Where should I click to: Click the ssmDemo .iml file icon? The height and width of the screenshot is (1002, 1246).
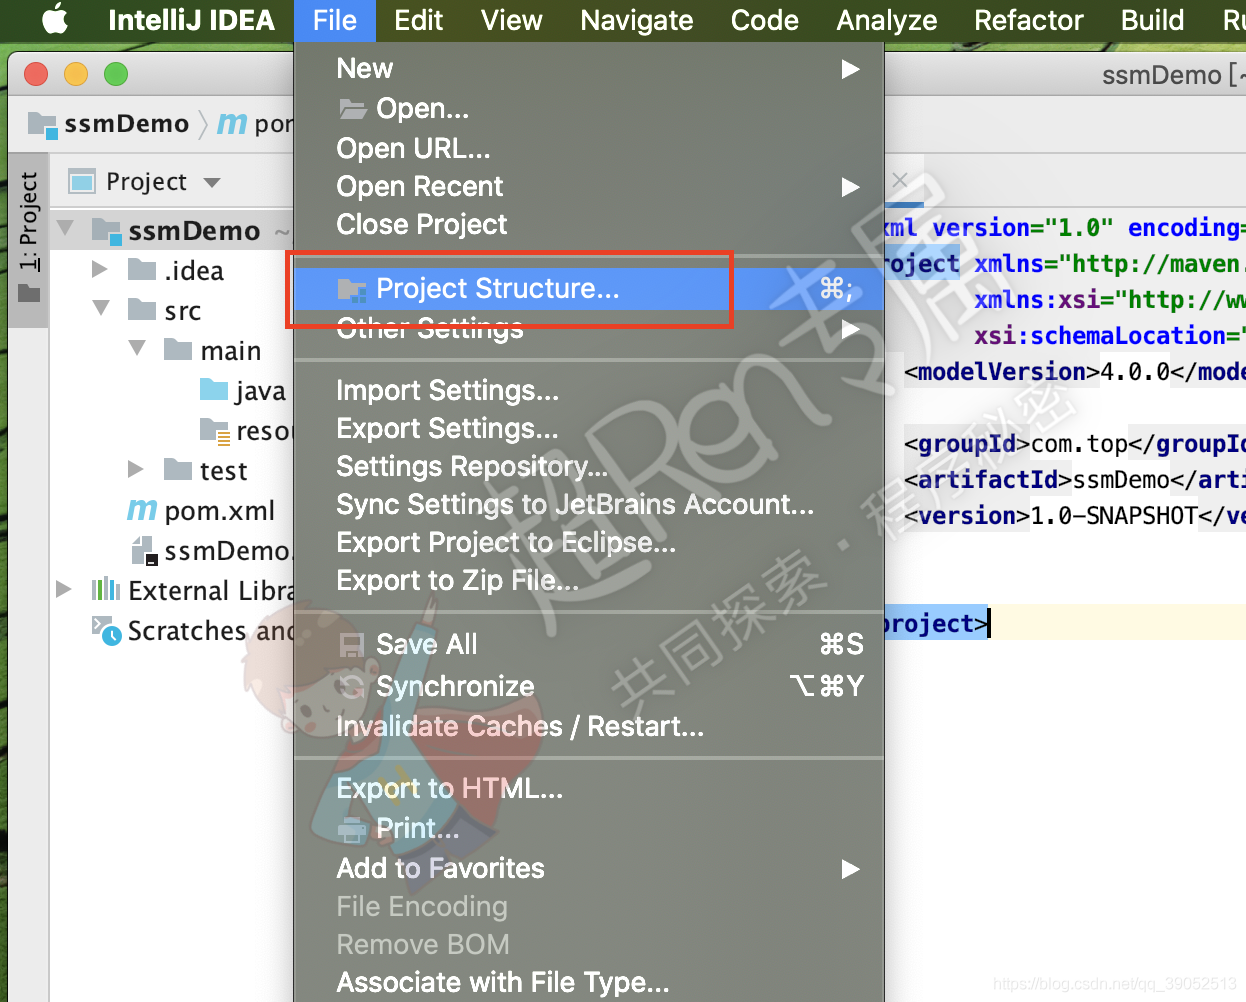[x=143, y=550]
